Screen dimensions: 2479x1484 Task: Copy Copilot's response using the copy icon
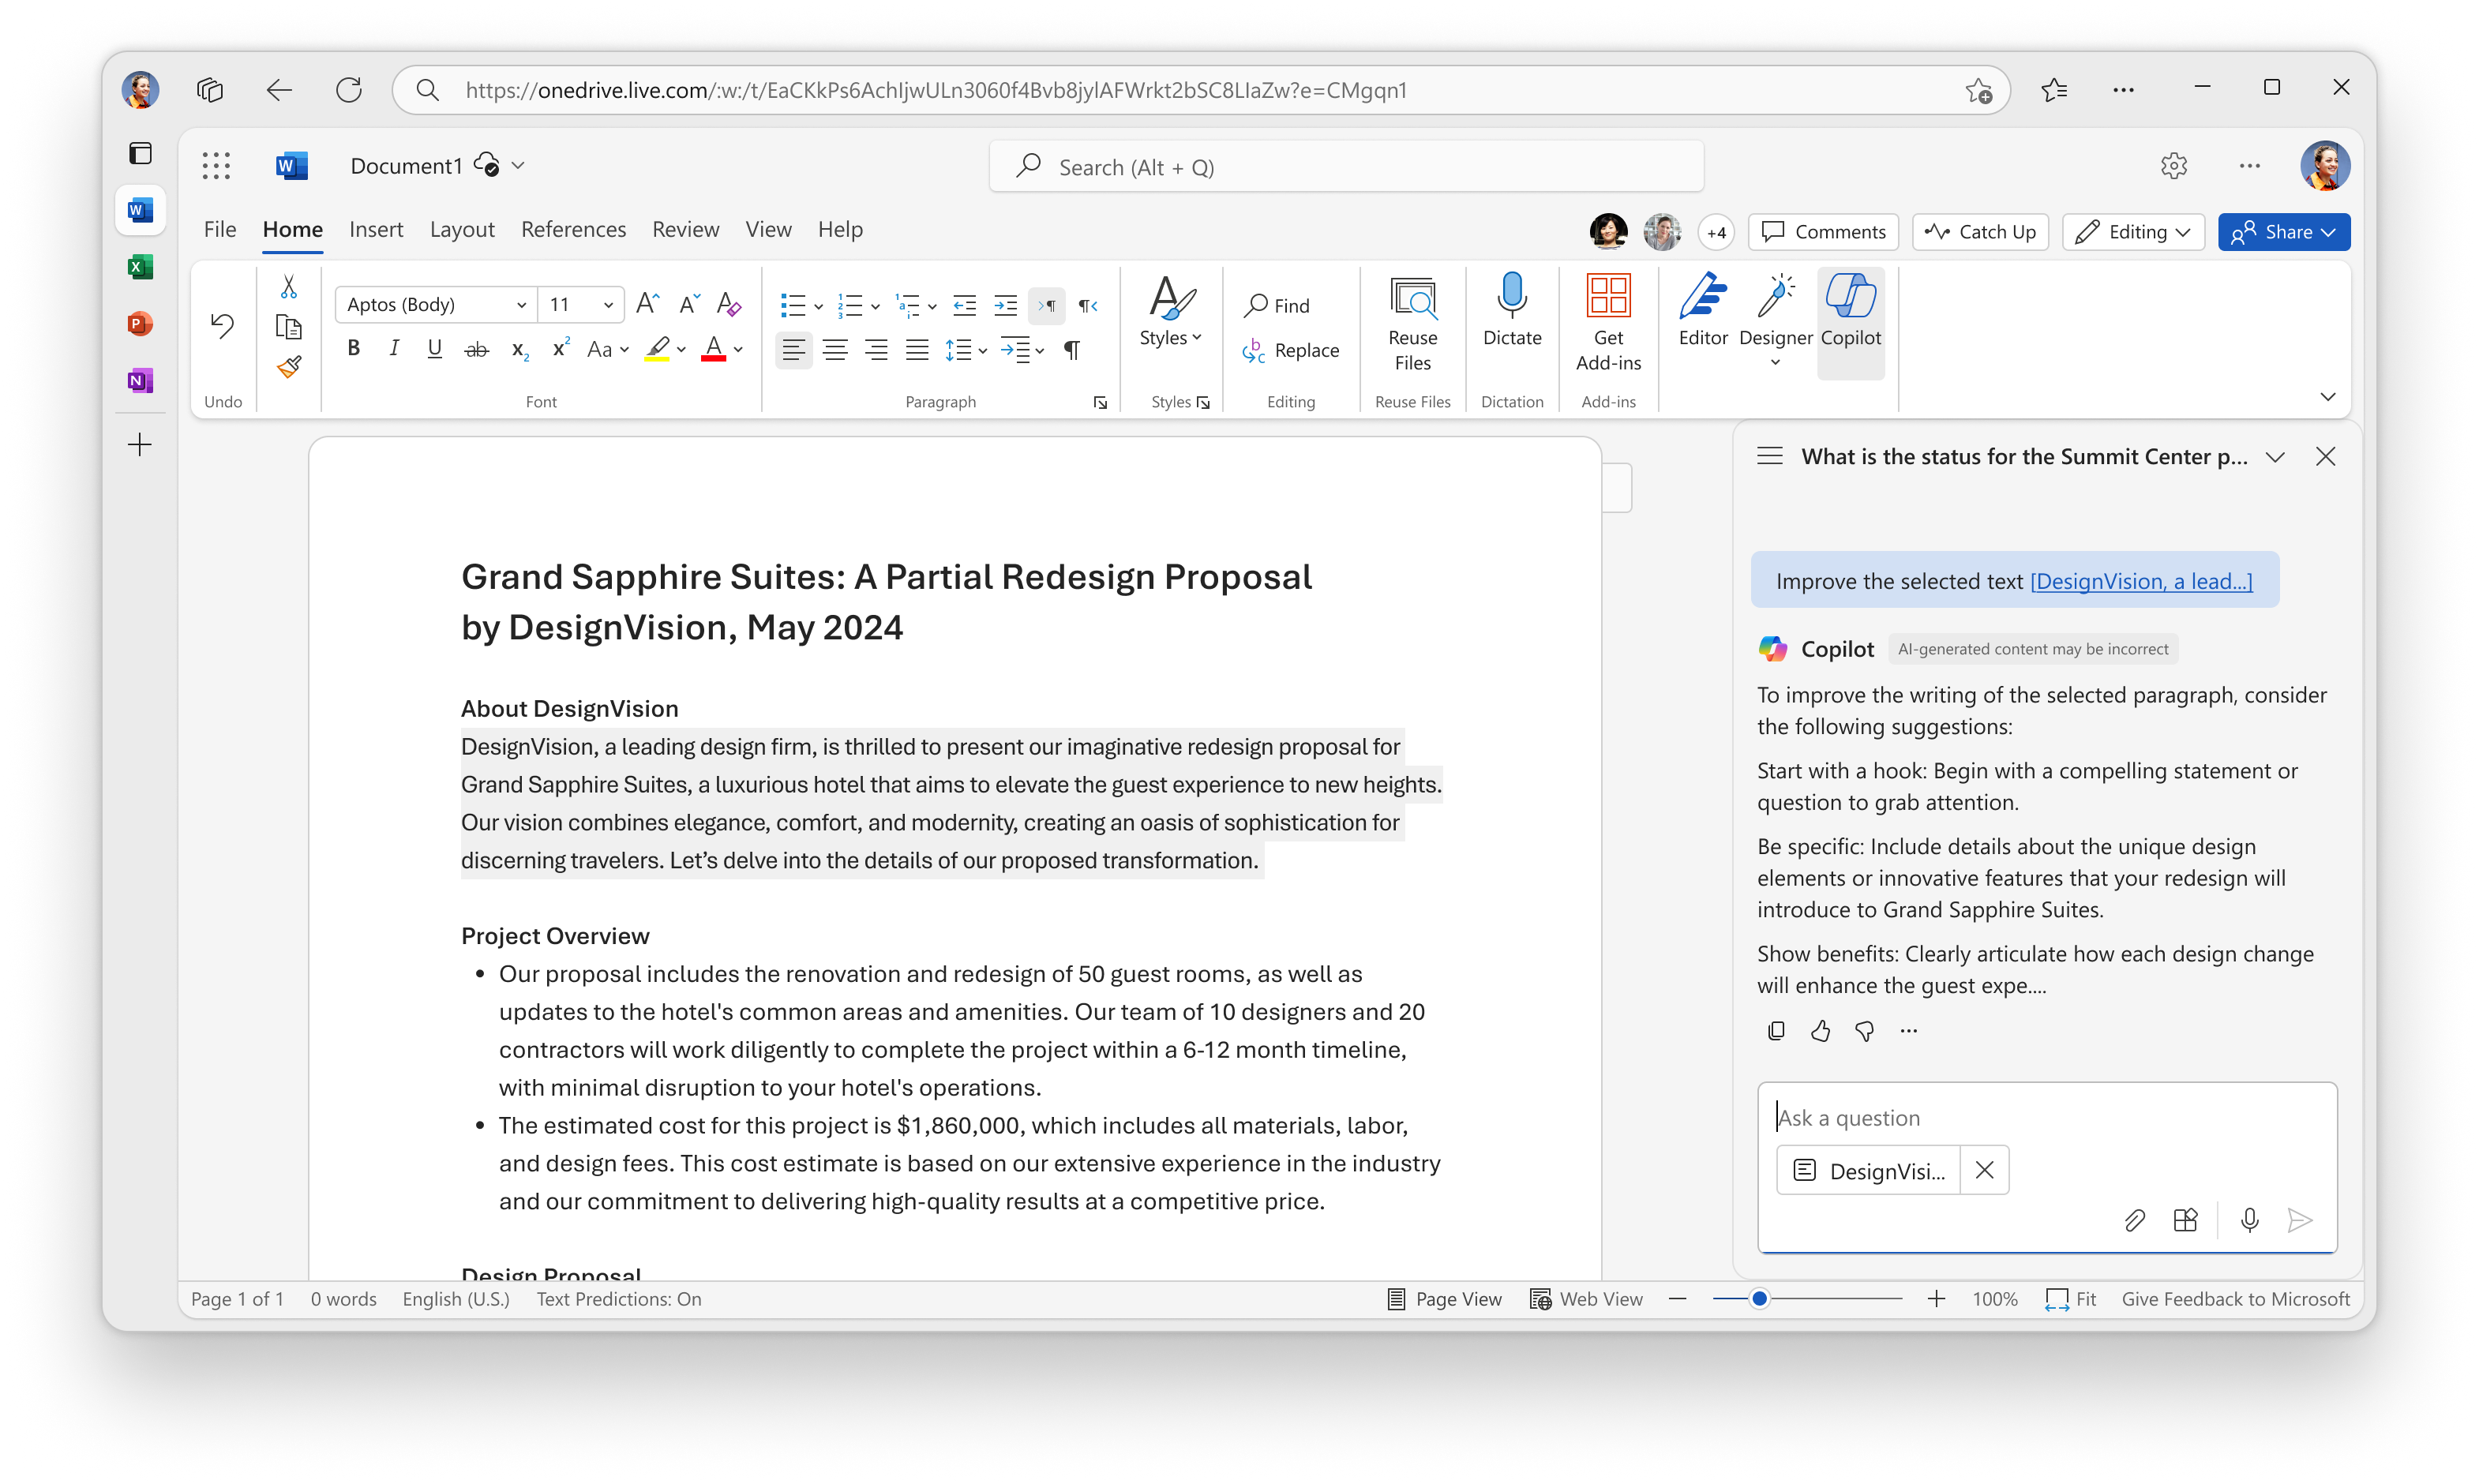1775,1030
